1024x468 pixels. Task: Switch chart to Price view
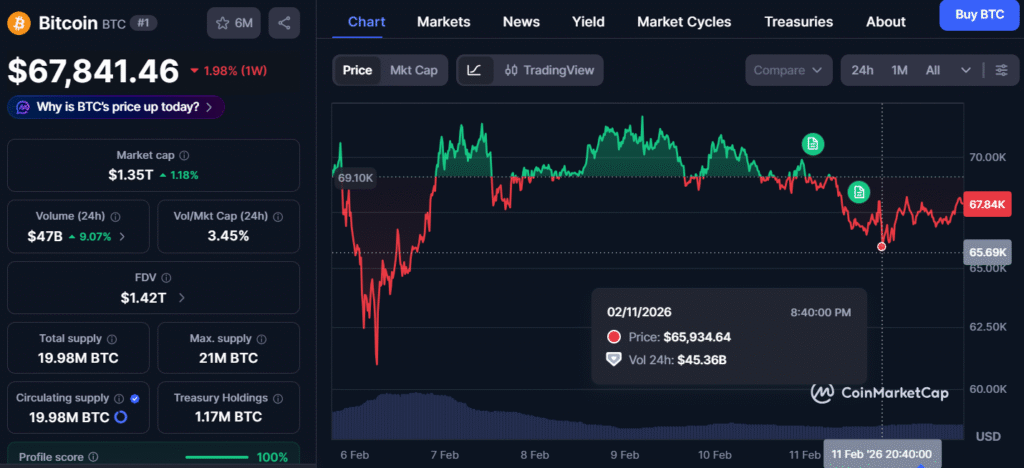[x=357, y=70]
